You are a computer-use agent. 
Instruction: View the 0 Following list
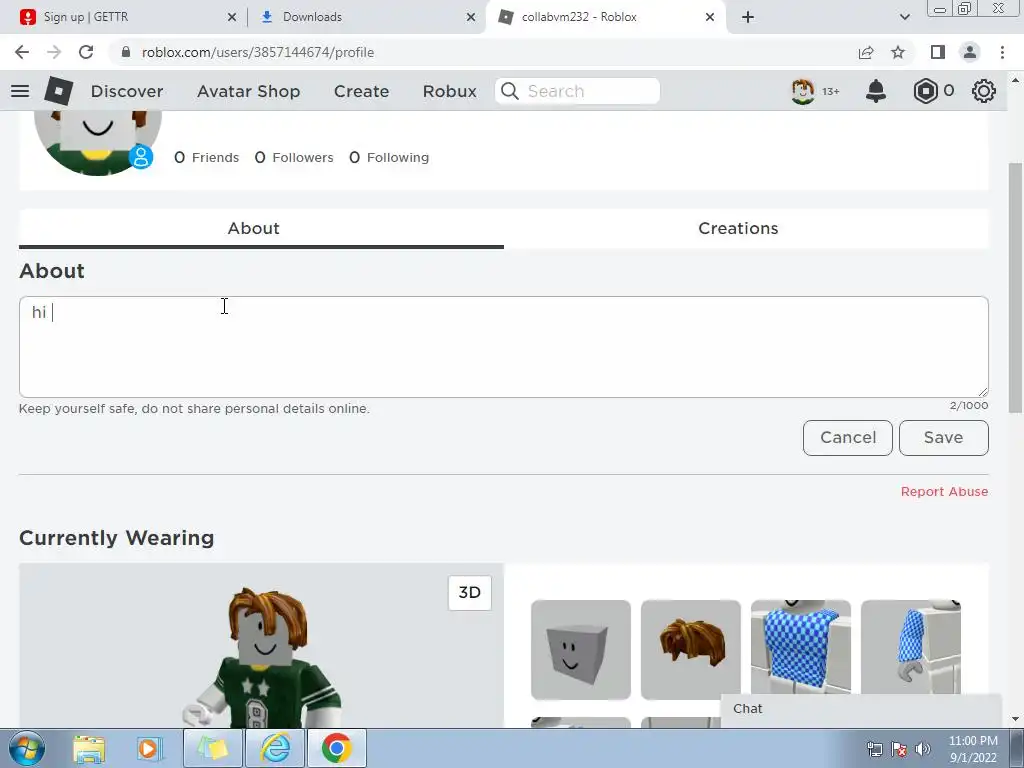click(389, 157)
